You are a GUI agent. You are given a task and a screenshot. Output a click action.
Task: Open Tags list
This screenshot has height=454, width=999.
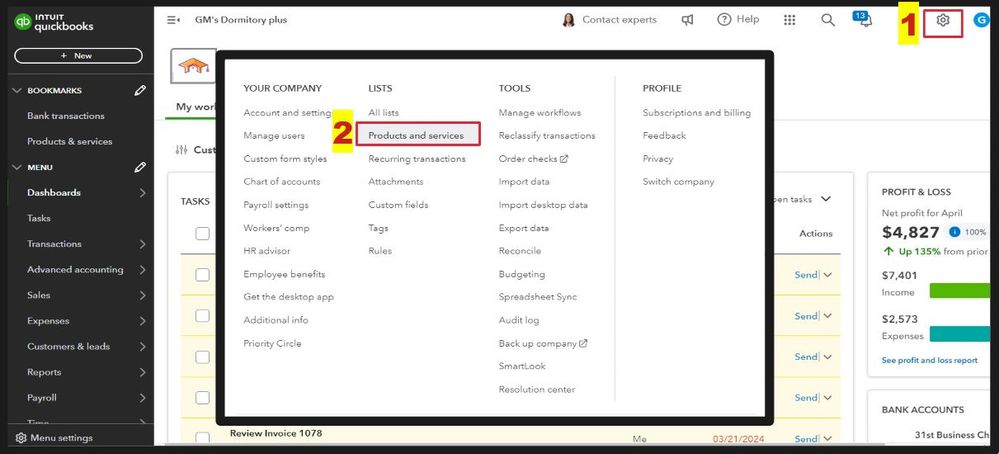tap(378, 228)
